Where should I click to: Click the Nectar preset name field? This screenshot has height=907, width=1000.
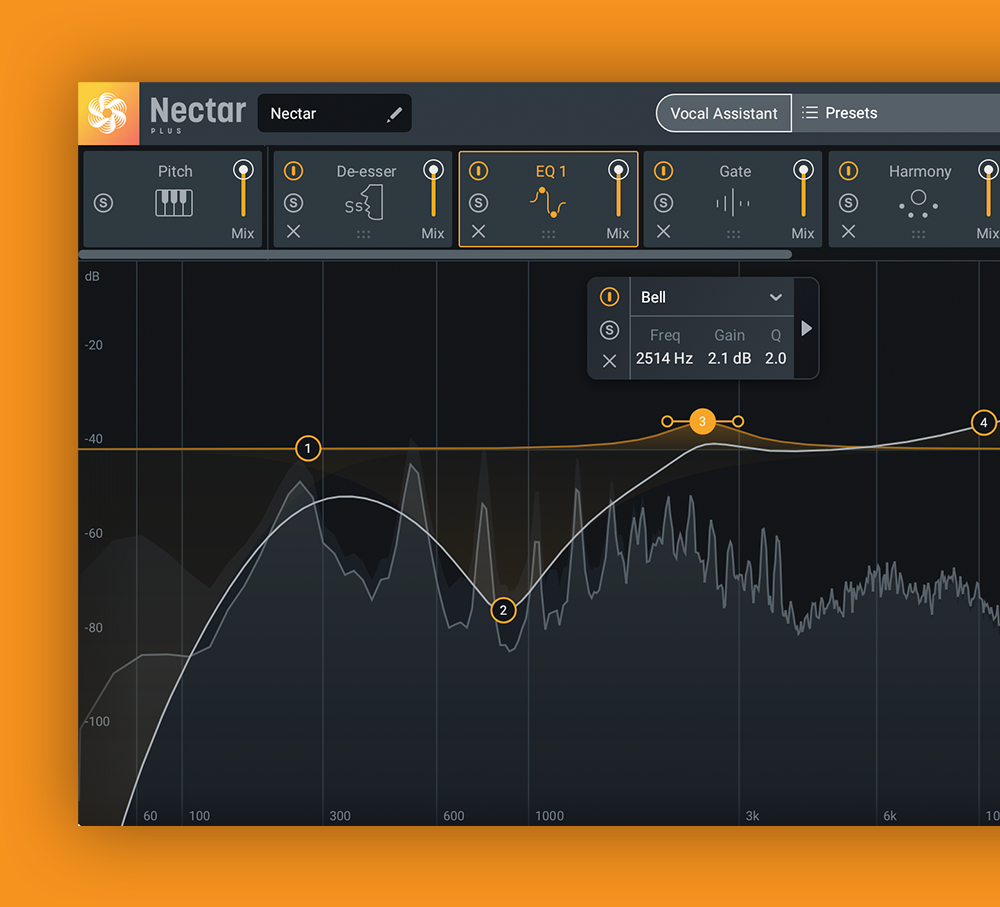pyautogui.click(x=334, y=114)
